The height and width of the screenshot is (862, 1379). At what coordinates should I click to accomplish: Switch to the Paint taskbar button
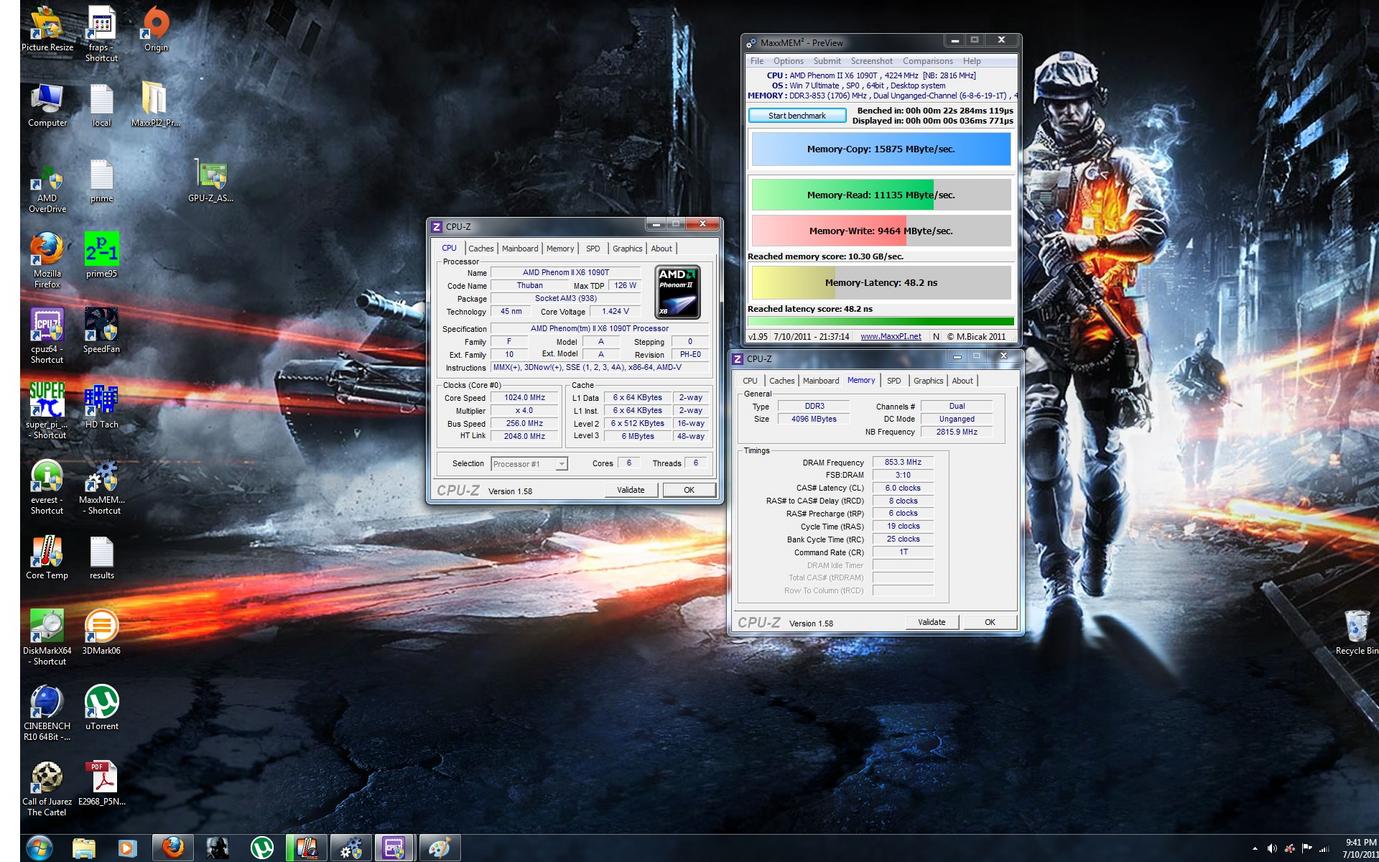439,848
